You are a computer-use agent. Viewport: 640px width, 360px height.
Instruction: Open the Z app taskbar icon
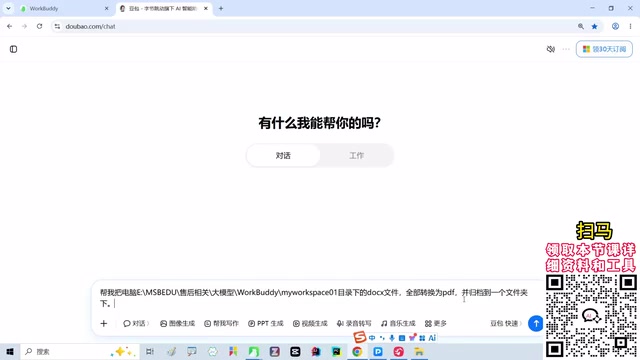coord(274,351)
